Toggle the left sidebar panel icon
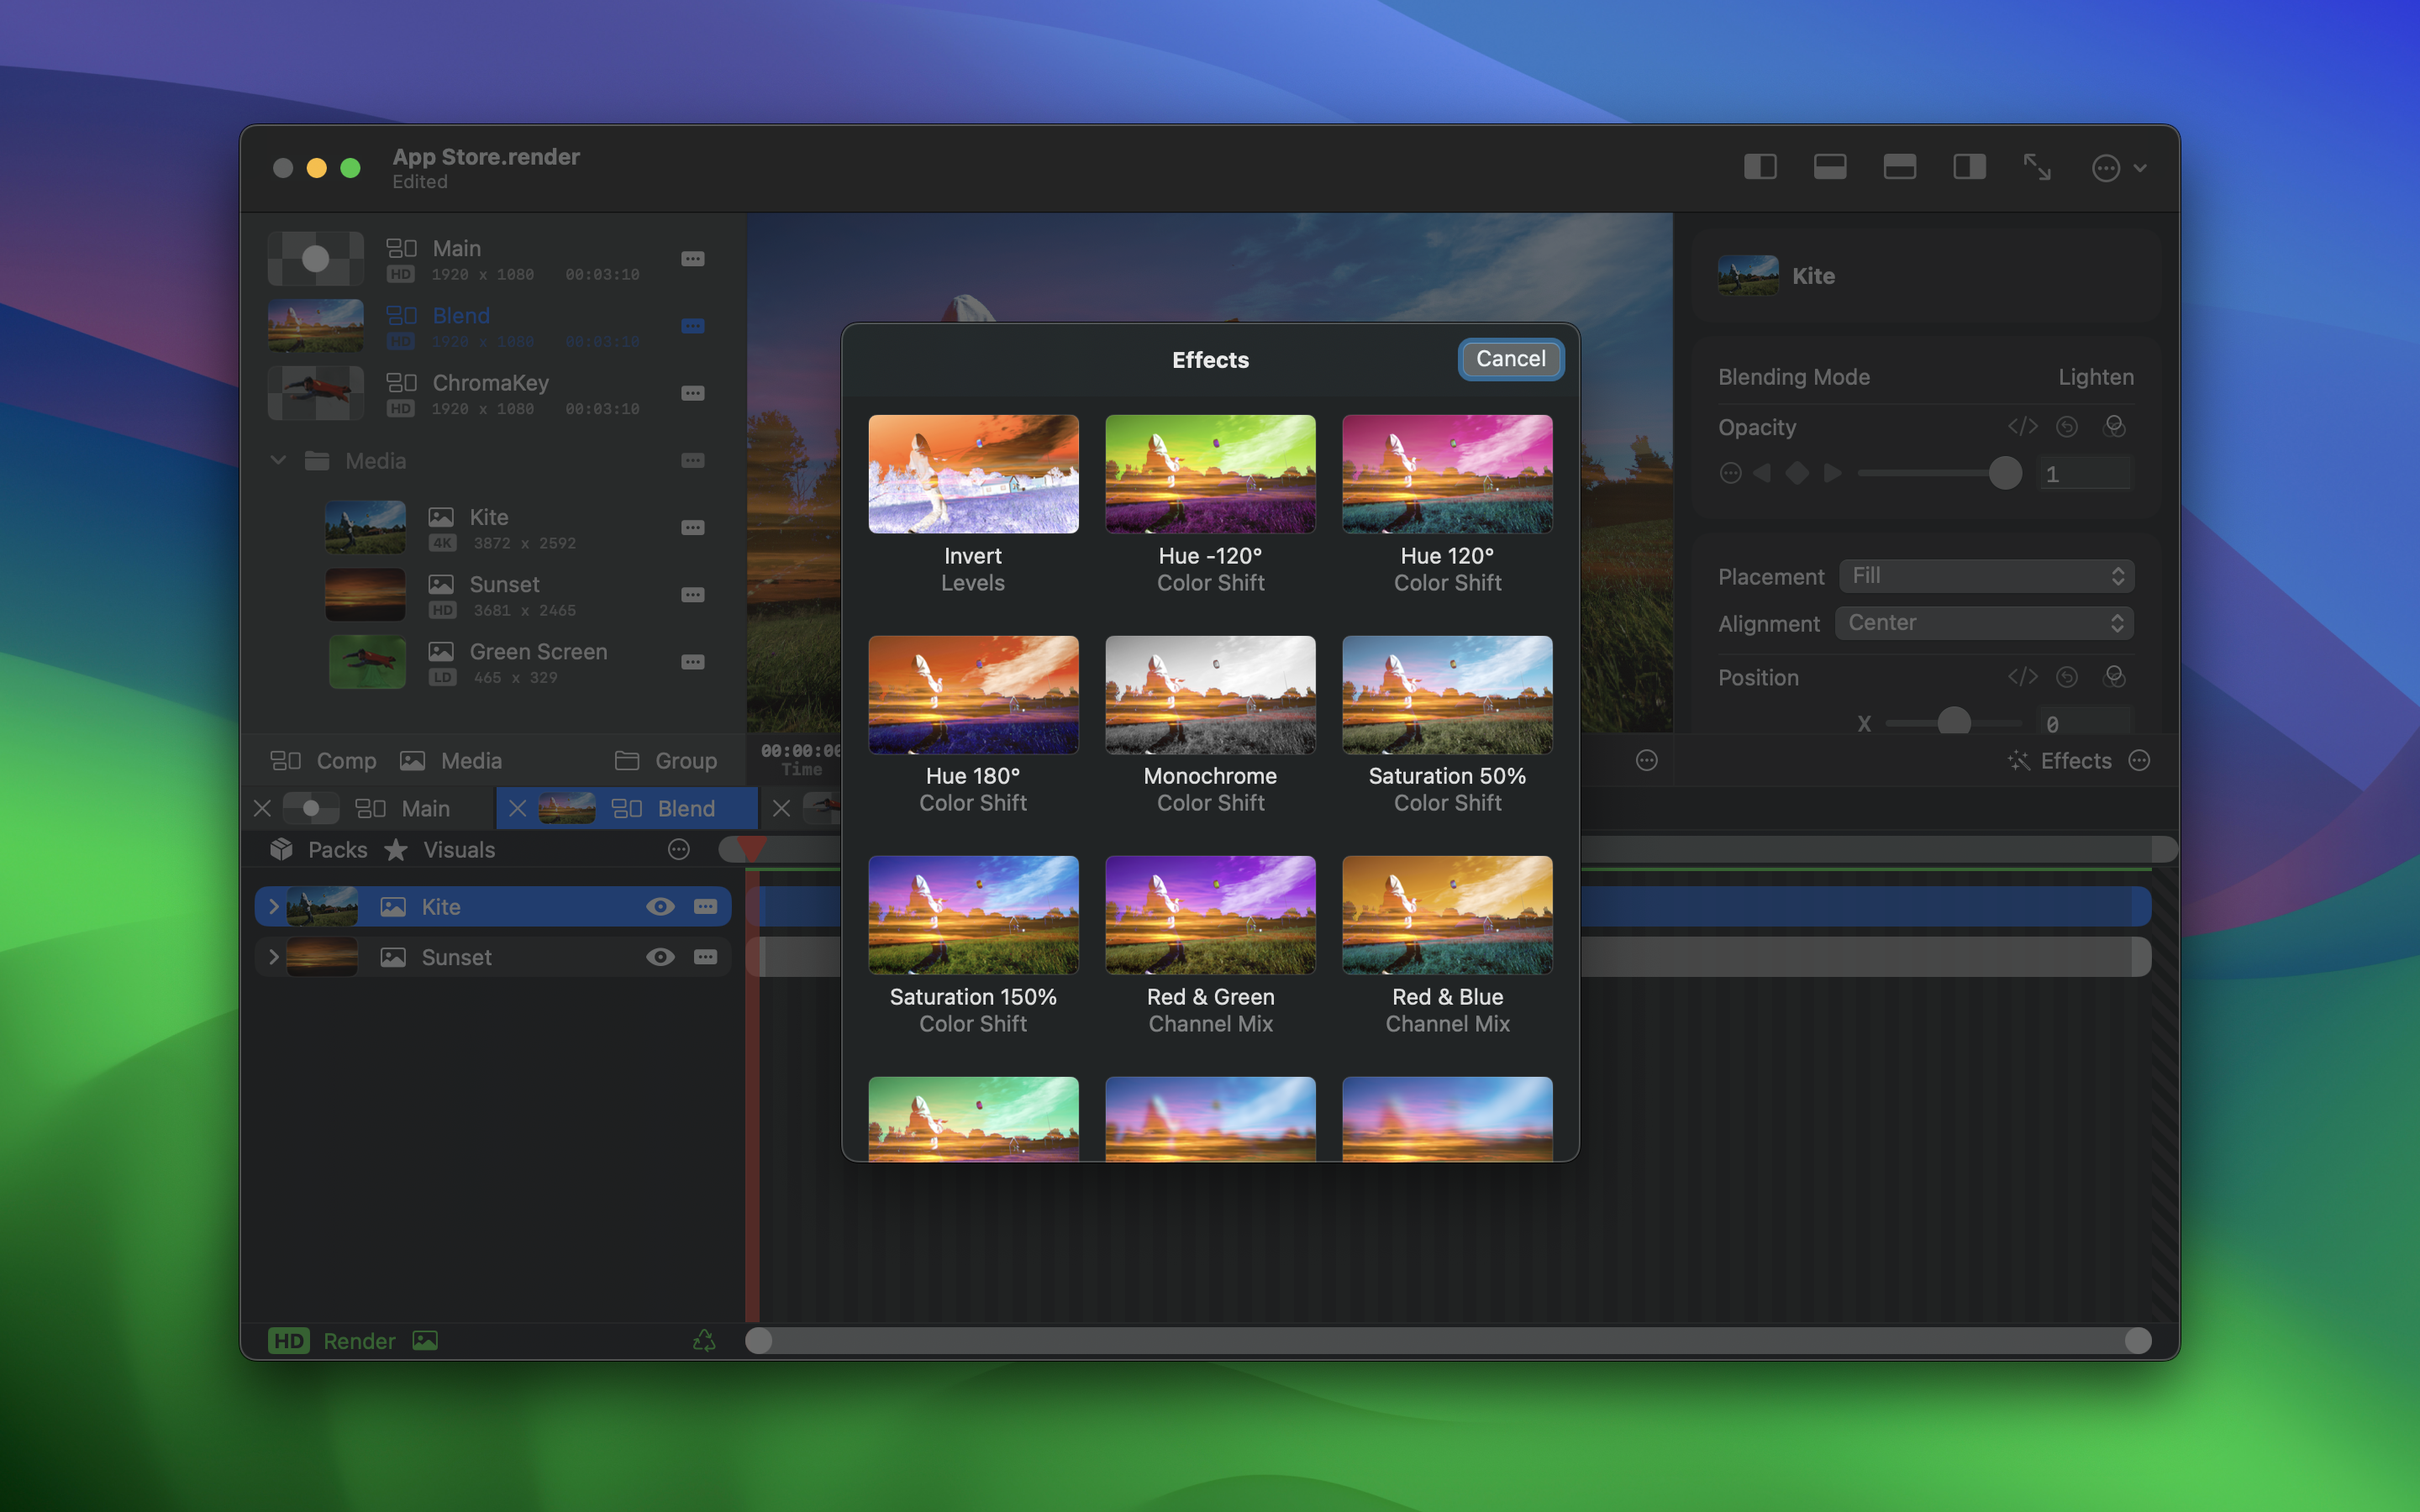Screen dimensions: 2420x1512 tap(1760, 167)
